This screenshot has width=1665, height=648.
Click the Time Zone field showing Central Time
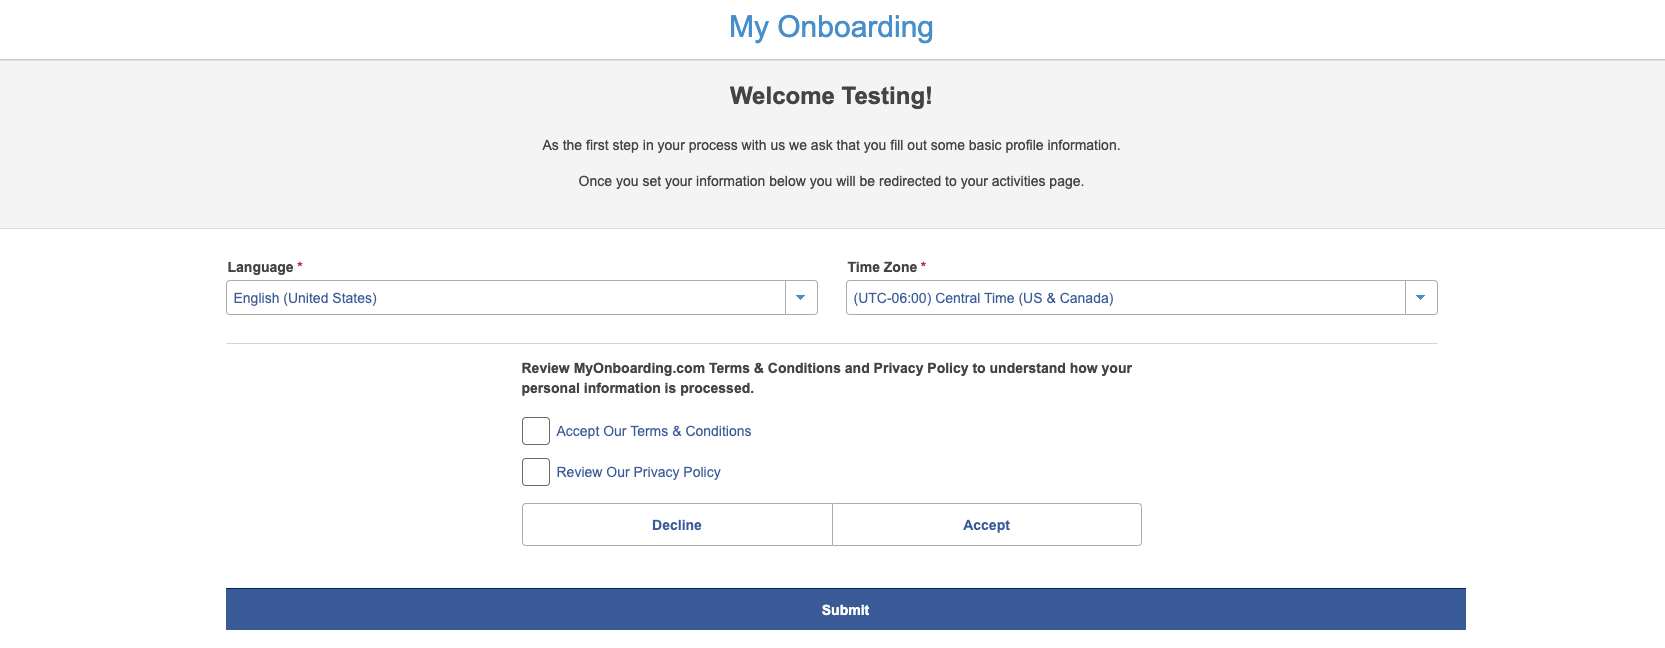point(1125,298)
